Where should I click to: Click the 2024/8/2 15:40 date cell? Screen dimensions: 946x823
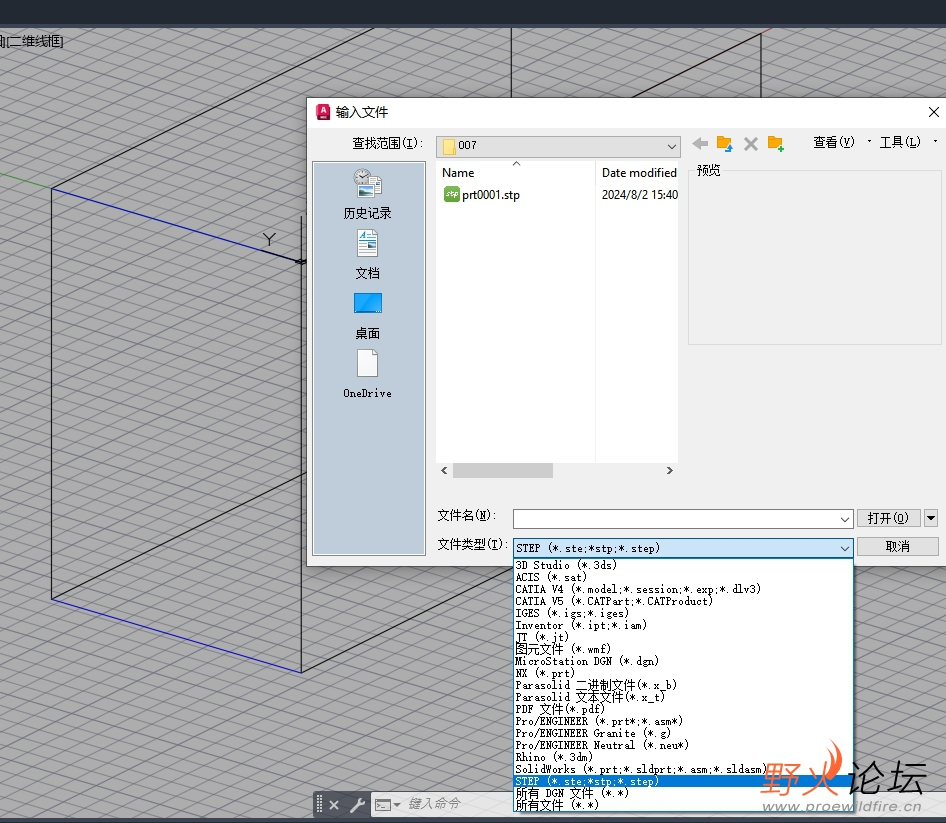(640, 194)
